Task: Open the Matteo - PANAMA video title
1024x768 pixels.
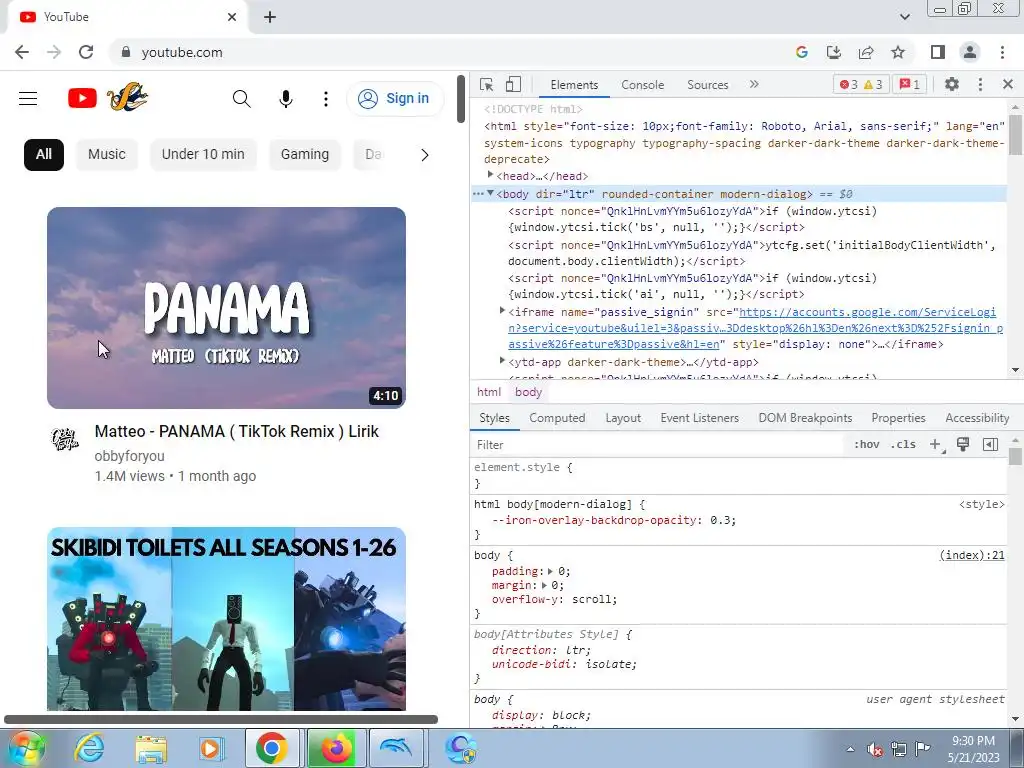Action: [236, 432]
